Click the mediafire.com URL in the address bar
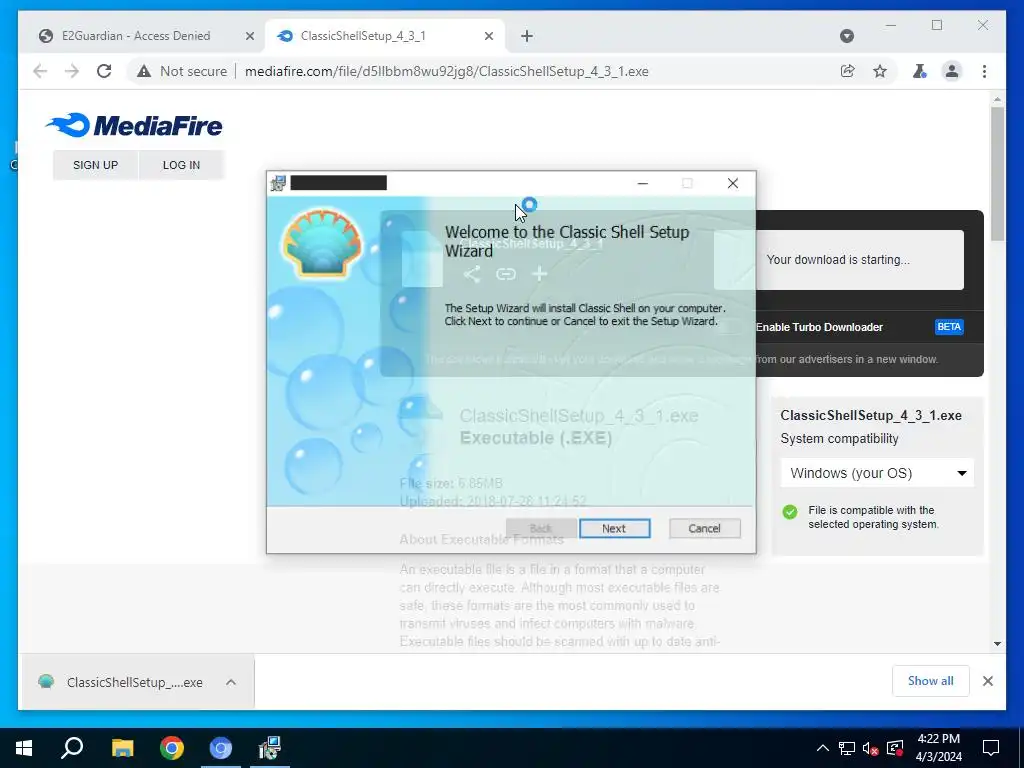The height and width of the screenshot is (768, 1024). point(447,71)
